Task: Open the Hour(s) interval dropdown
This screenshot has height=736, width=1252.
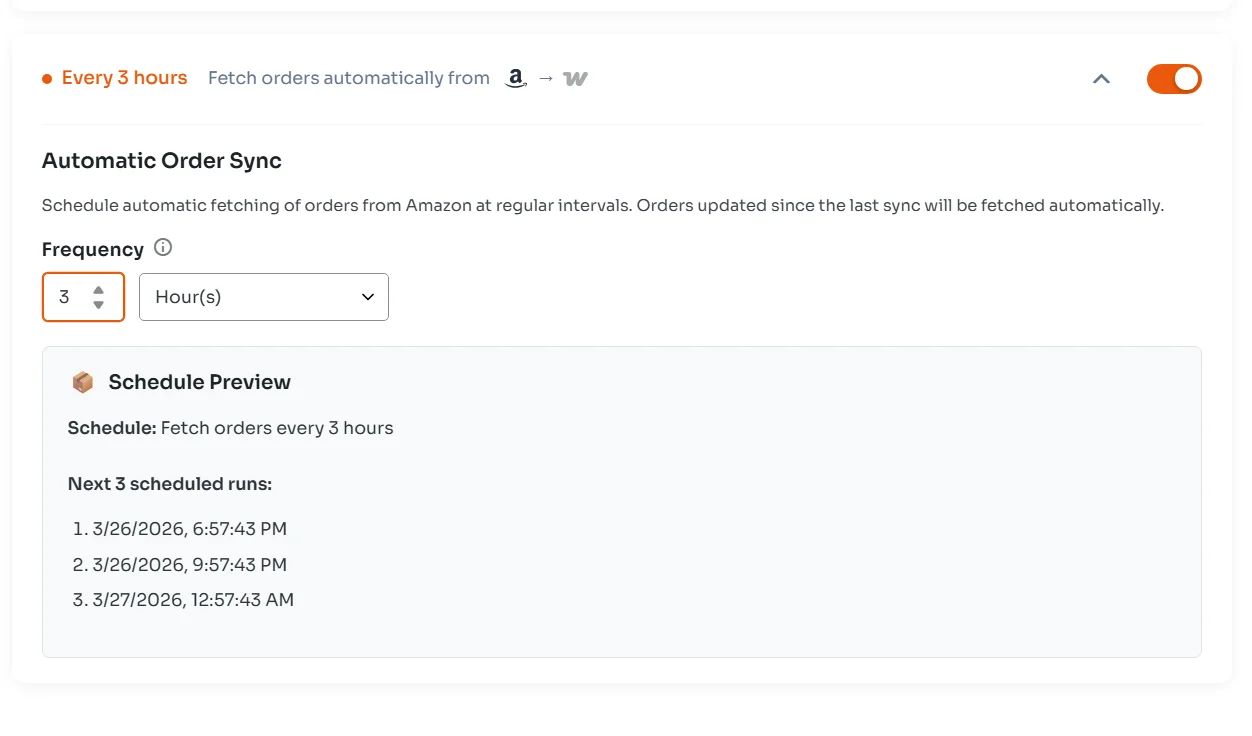Action: click(x=263, y=296)
